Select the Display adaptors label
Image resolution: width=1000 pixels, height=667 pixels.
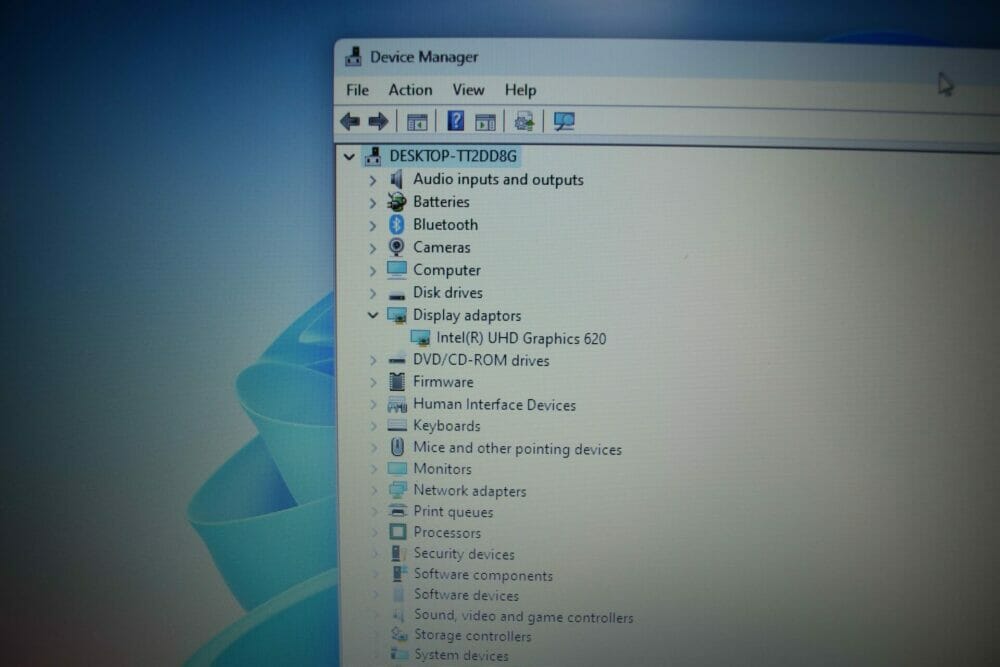click(x=467, y=315)
